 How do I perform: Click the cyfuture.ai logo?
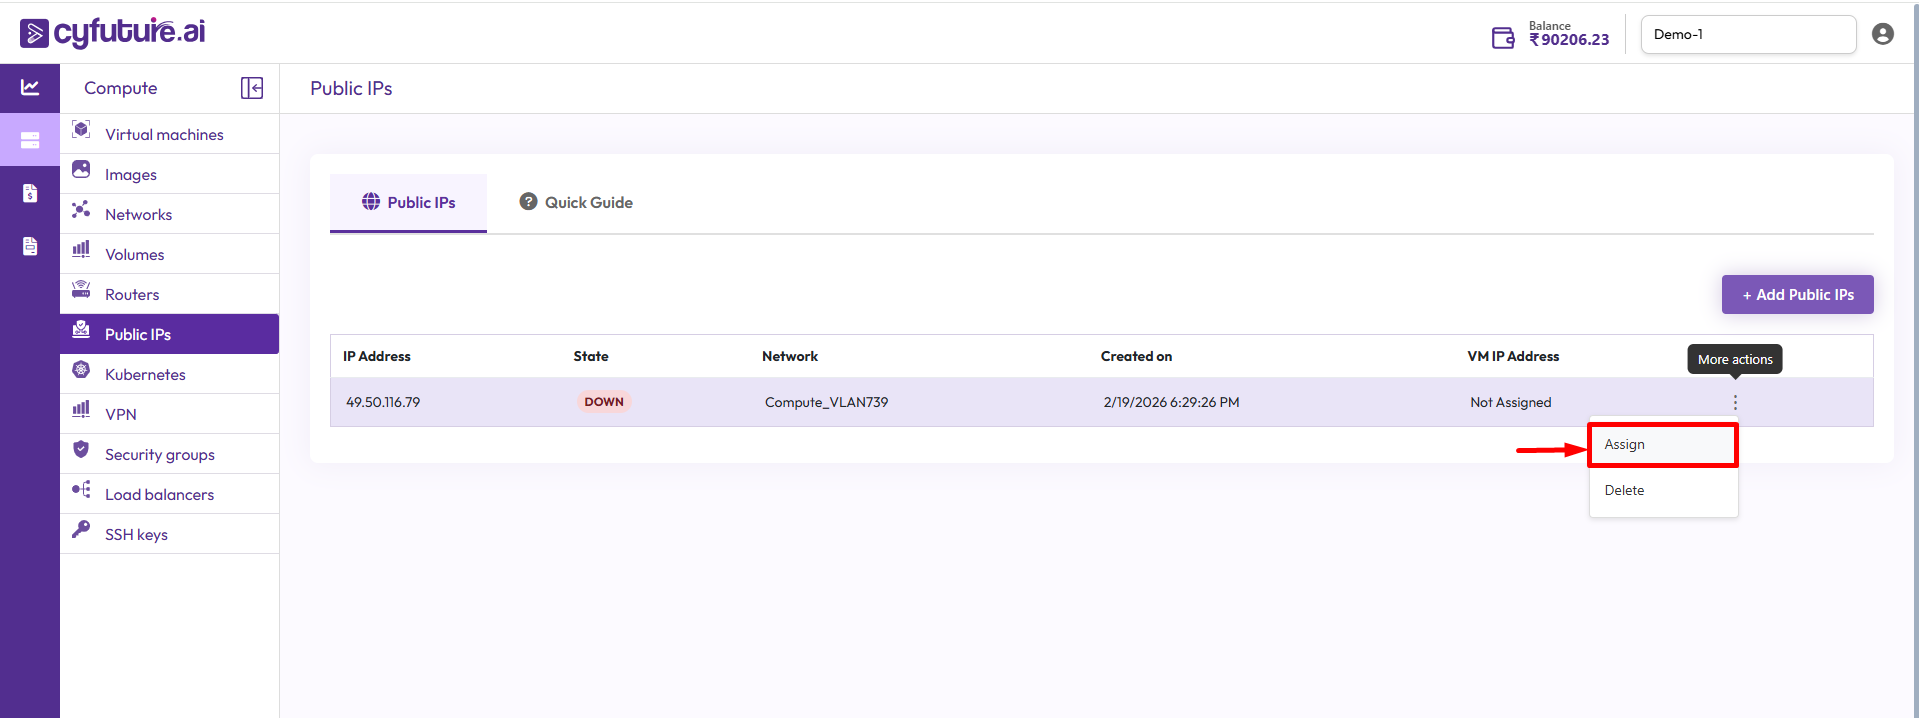(112, 32)
